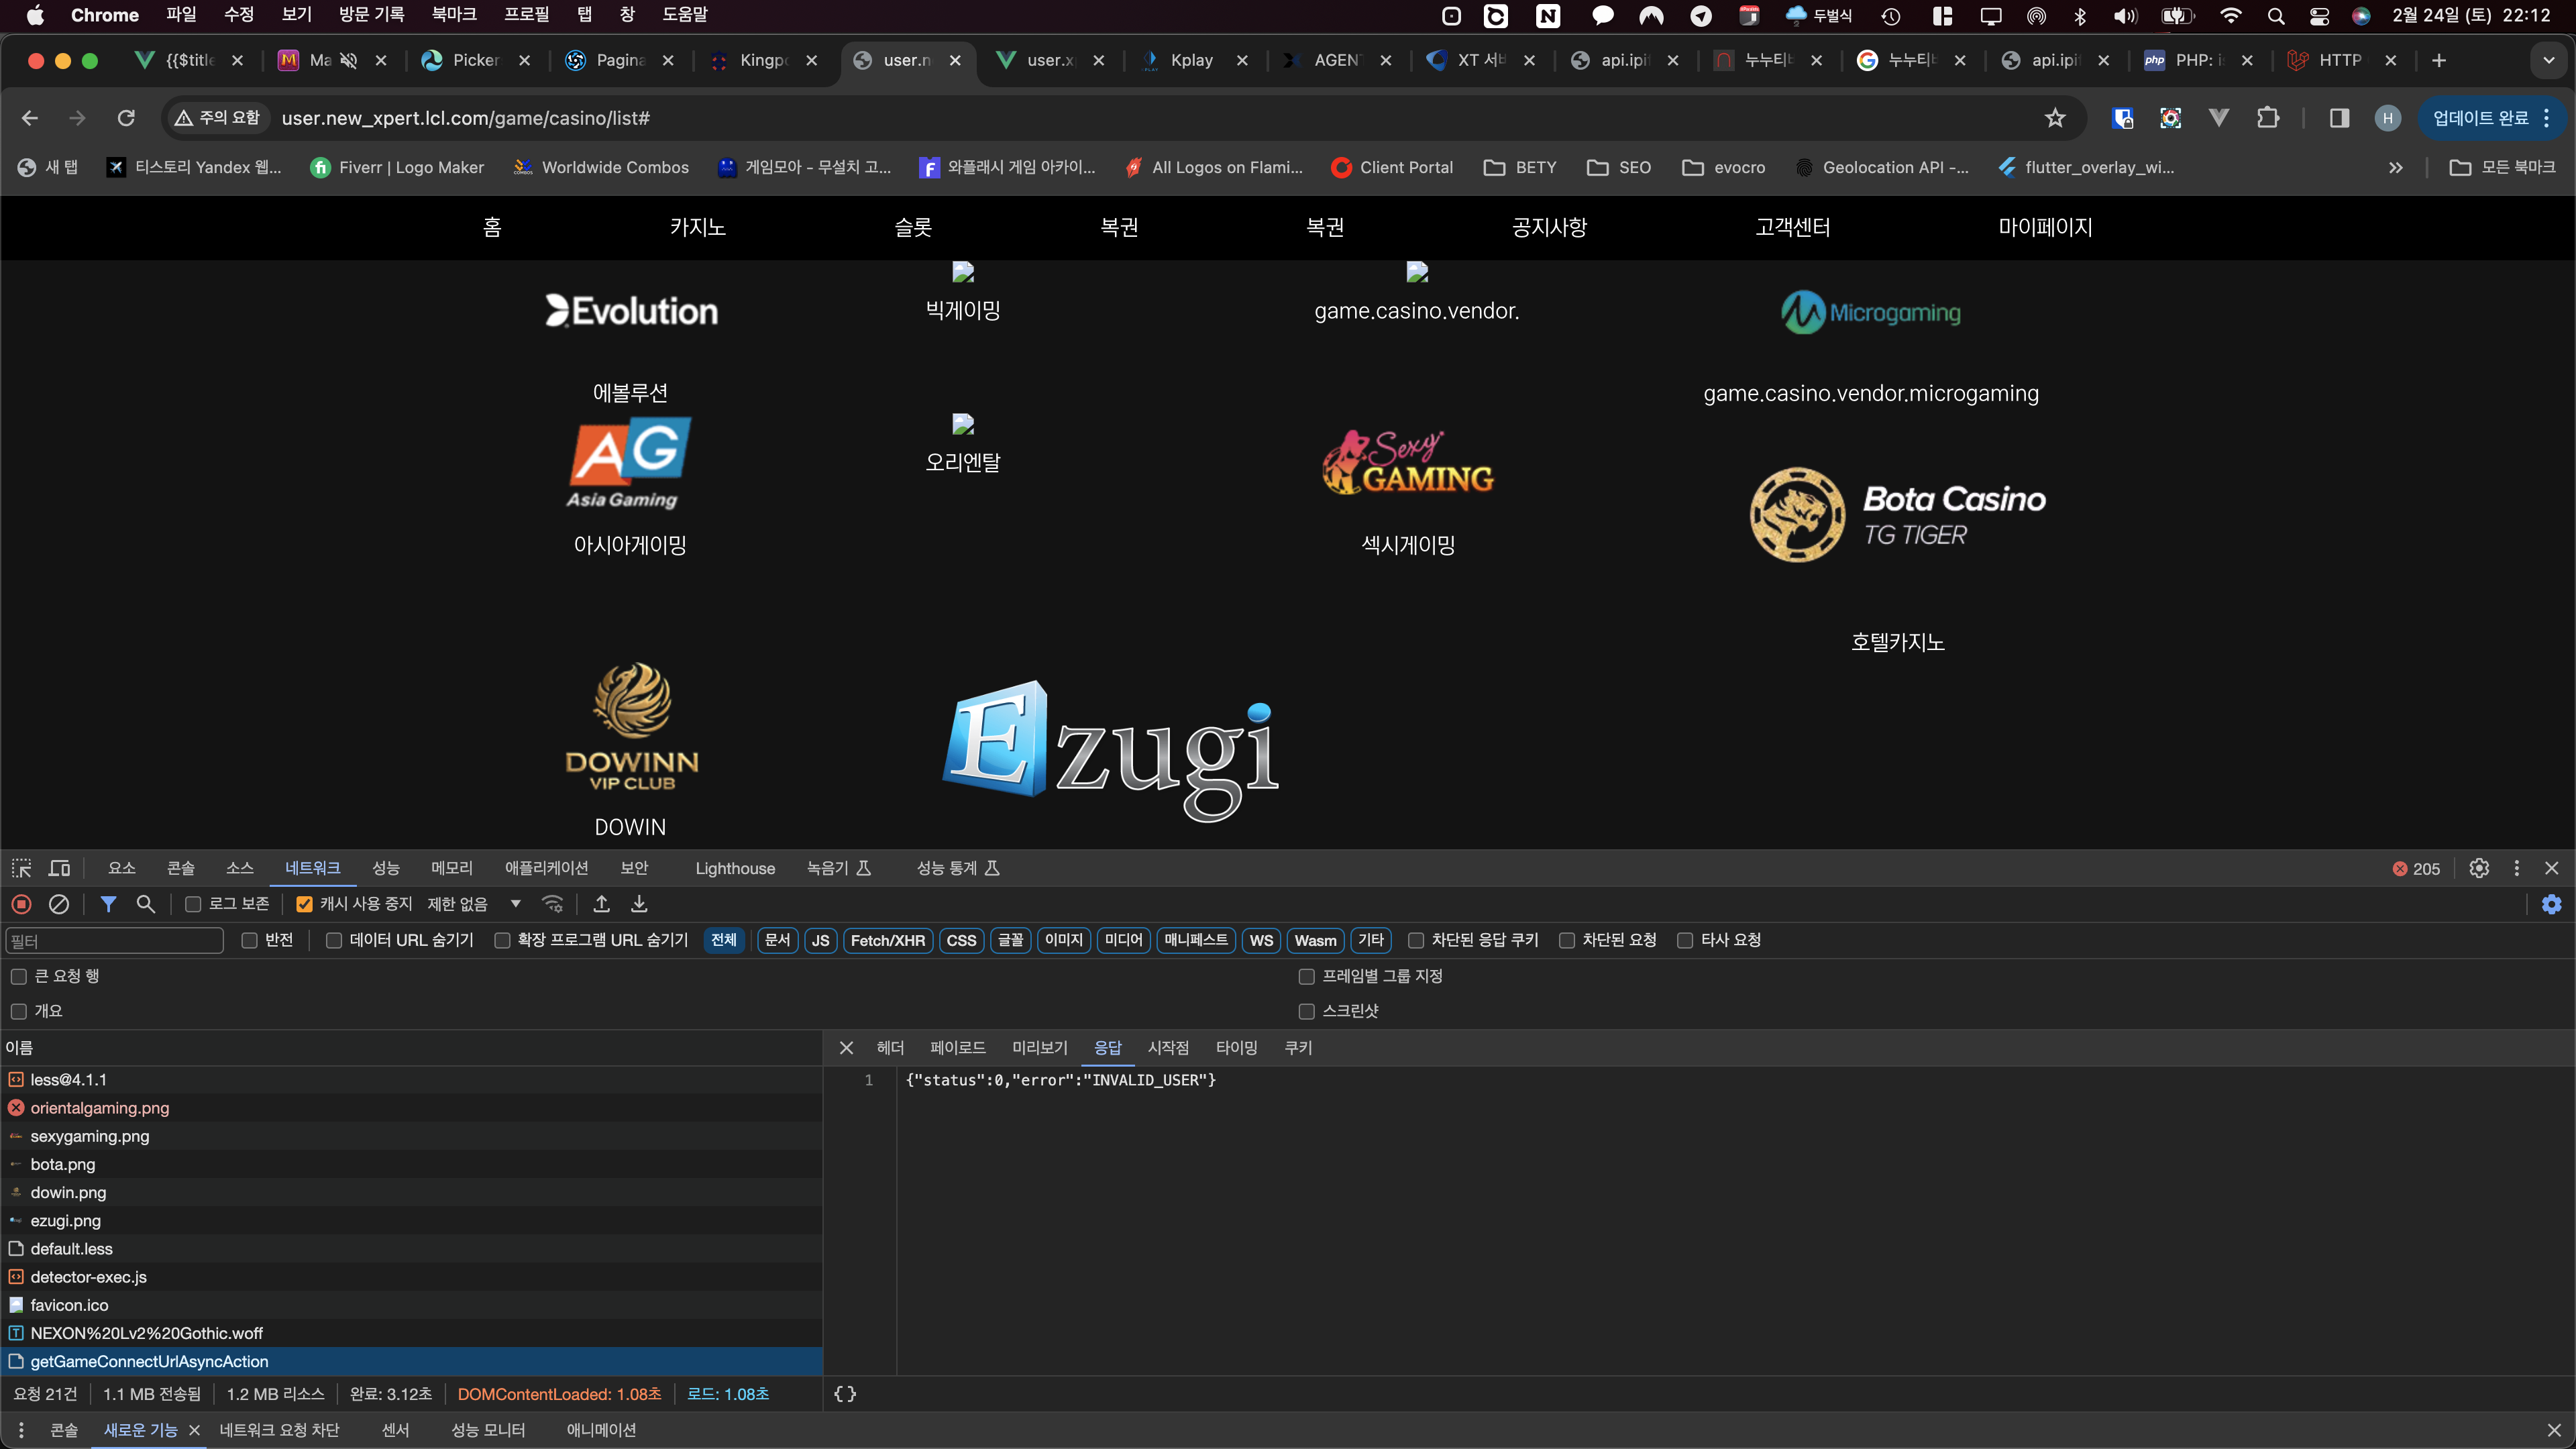Open the Bitwarden shield extension icon

[2123, 118]
